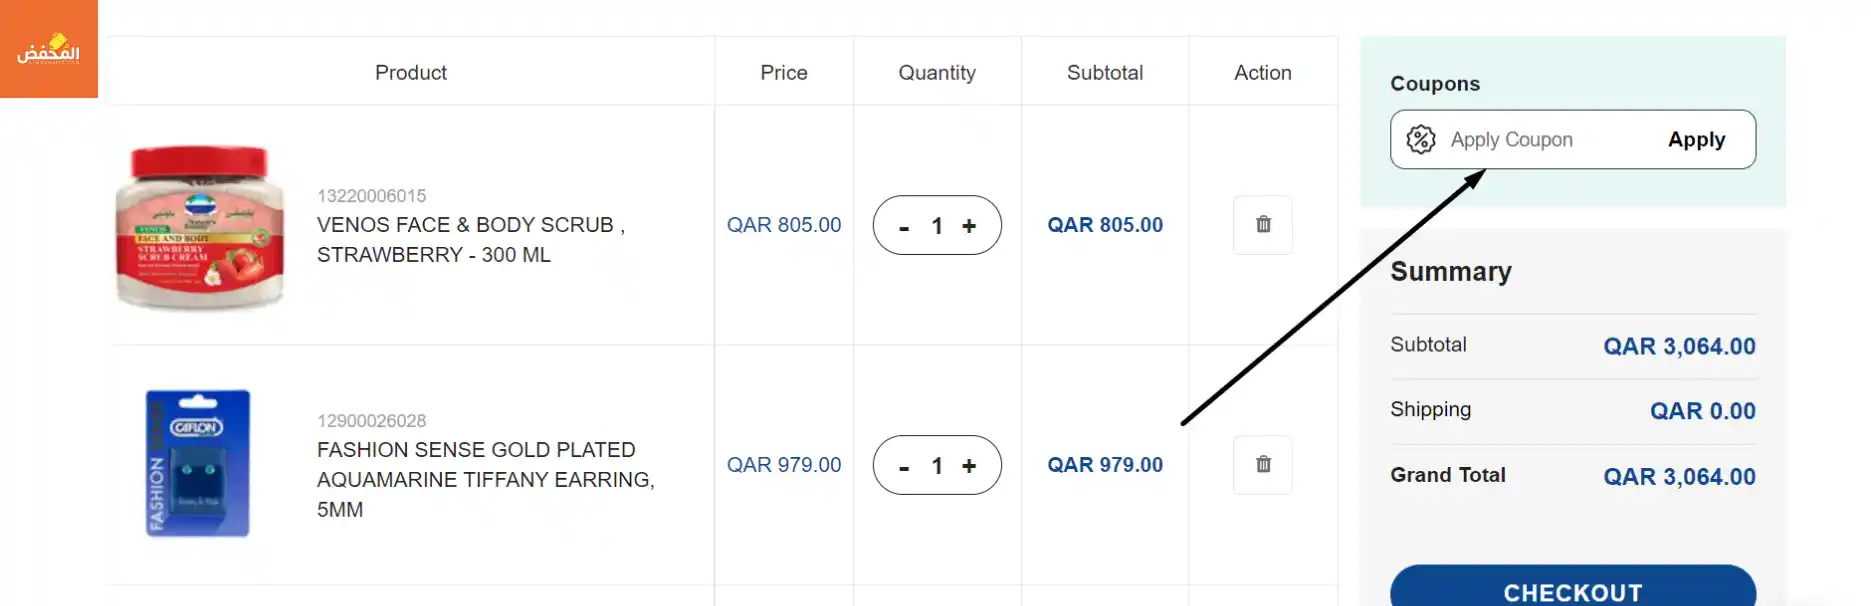Open Venos Face & Body Scrub product title
Image resolution: width=1871 pixels, height=606 pixels.
[471, 240]
